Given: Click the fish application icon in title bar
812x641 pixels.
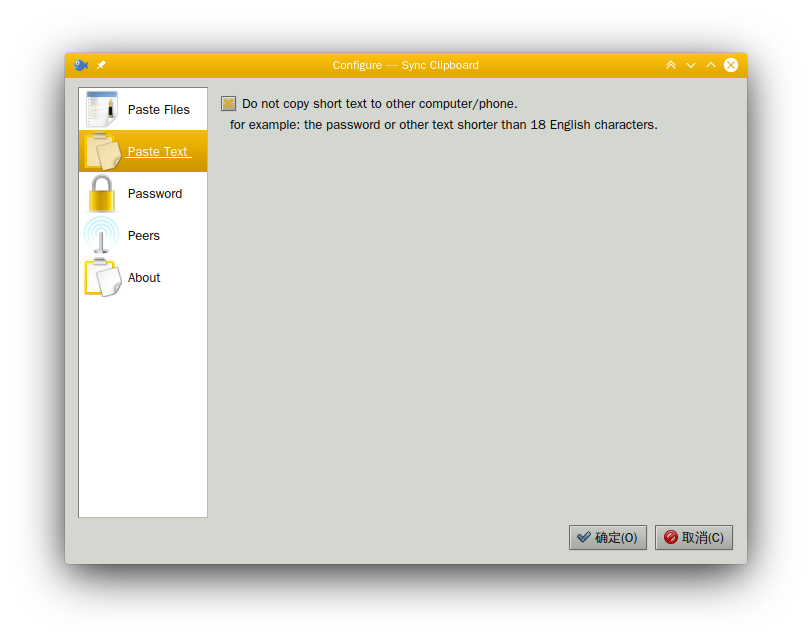Looking at the screenshot, I should (x=81, y=65).
